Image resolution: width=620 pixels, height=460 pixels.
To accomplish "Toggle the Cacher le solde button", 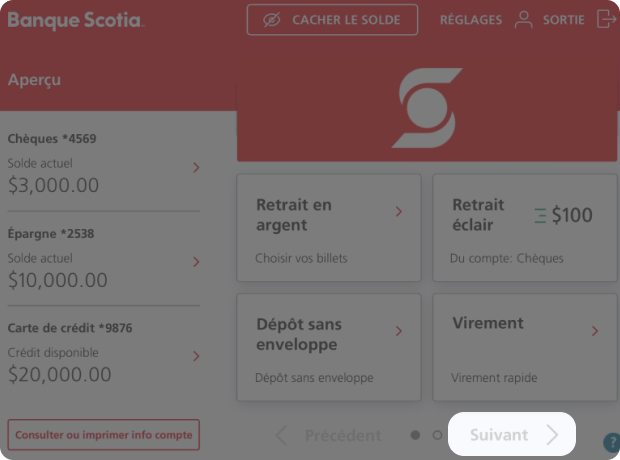I will tap(332, 20).
